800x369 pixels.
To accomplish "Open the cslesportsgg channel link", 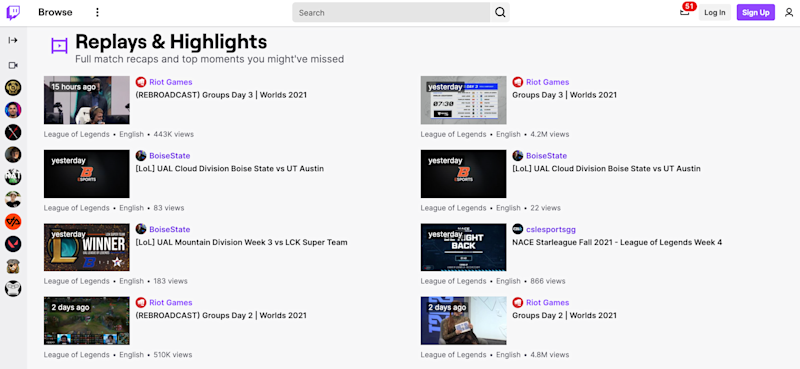I will (551, 229).
